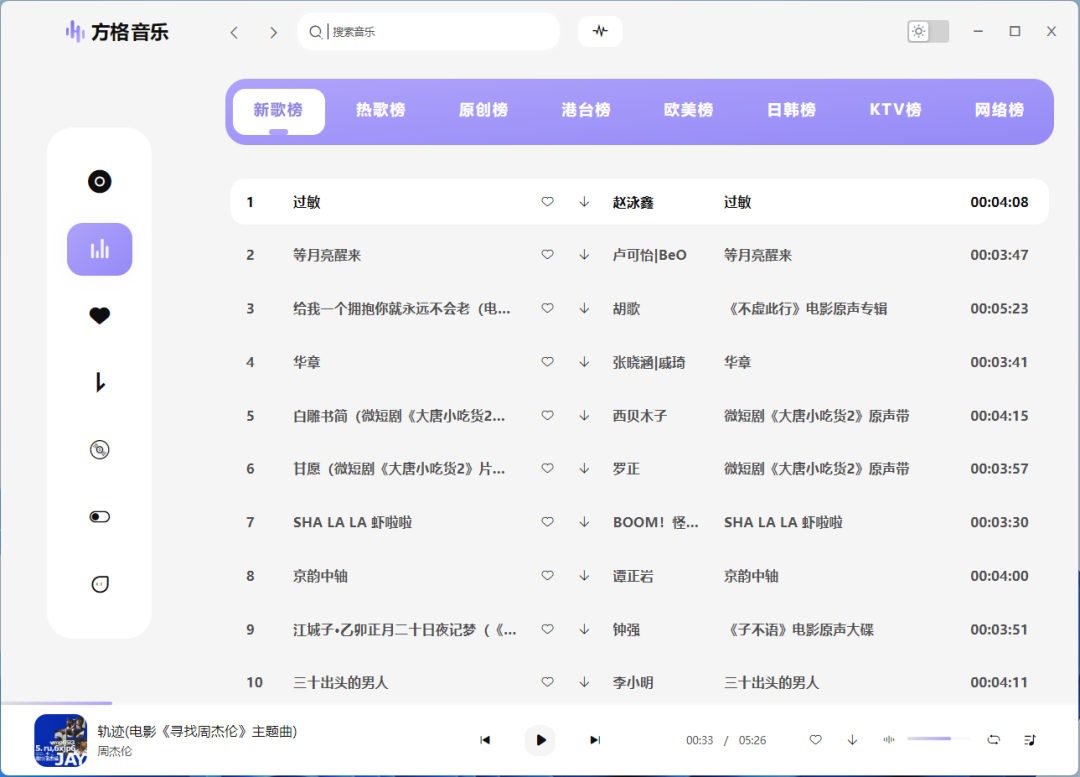Navigate forward with the right chevron
The image size is (1080, 777).
tap(273, 32)
